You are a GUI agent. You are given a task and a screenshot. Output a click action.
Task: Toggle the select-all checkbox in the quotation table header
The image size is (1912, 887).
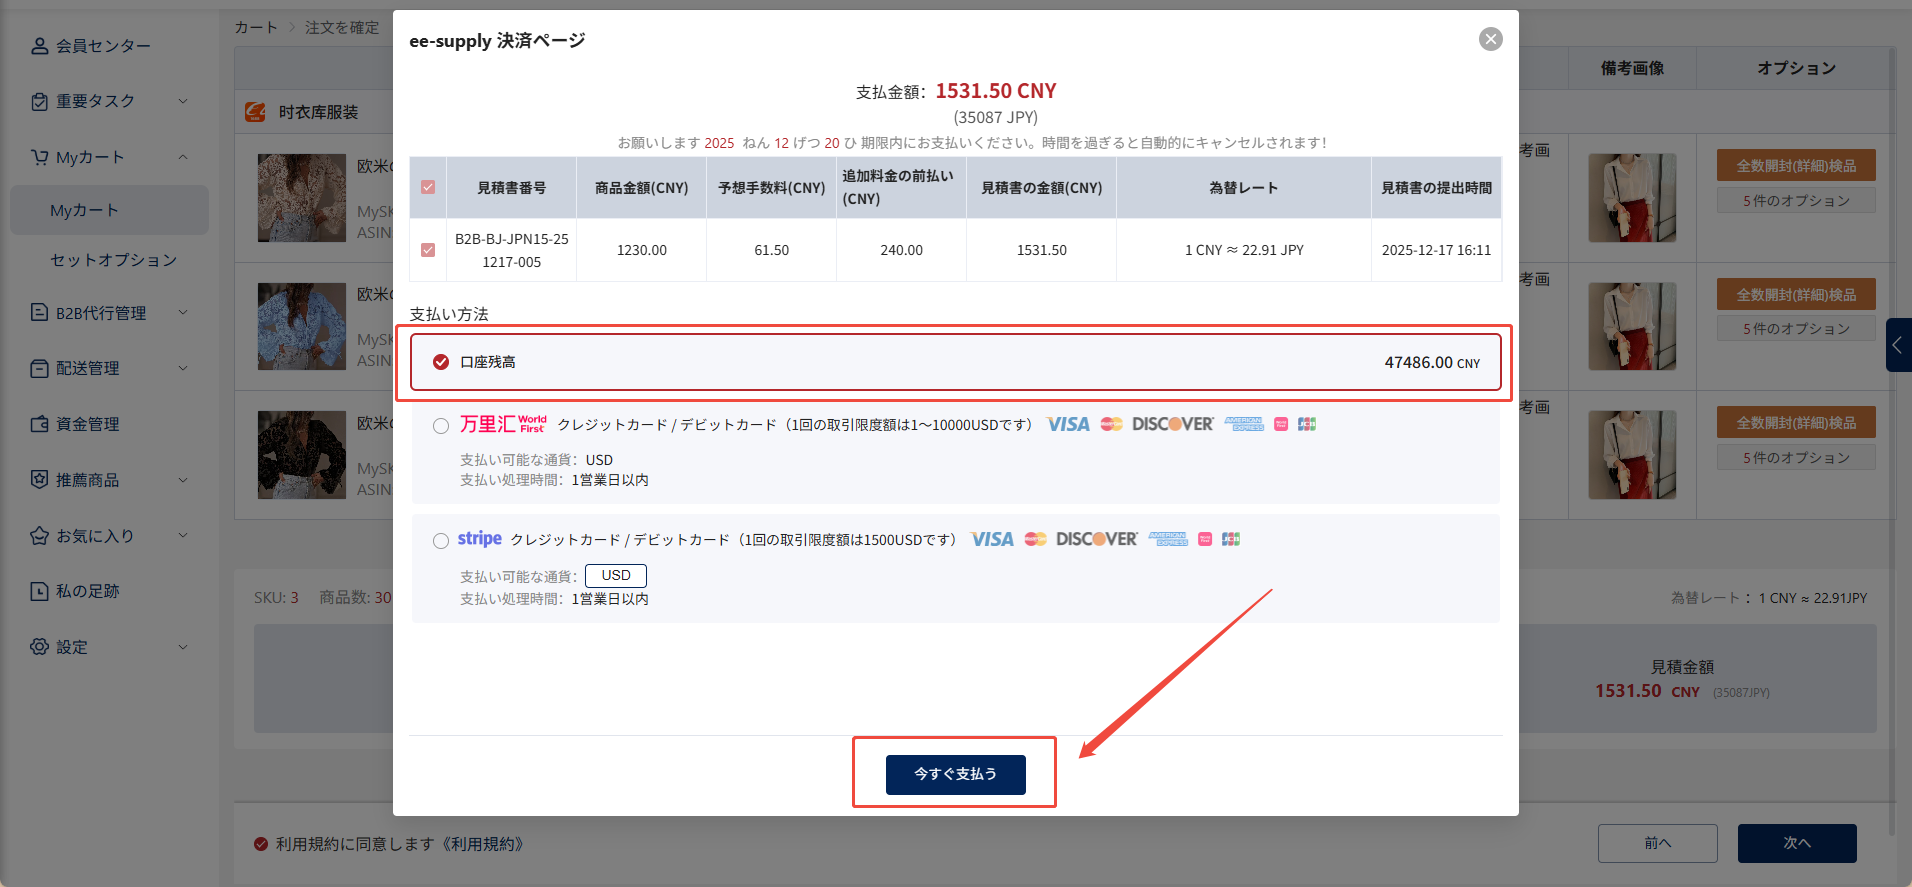pyautogui.click(x=428, y=187)
